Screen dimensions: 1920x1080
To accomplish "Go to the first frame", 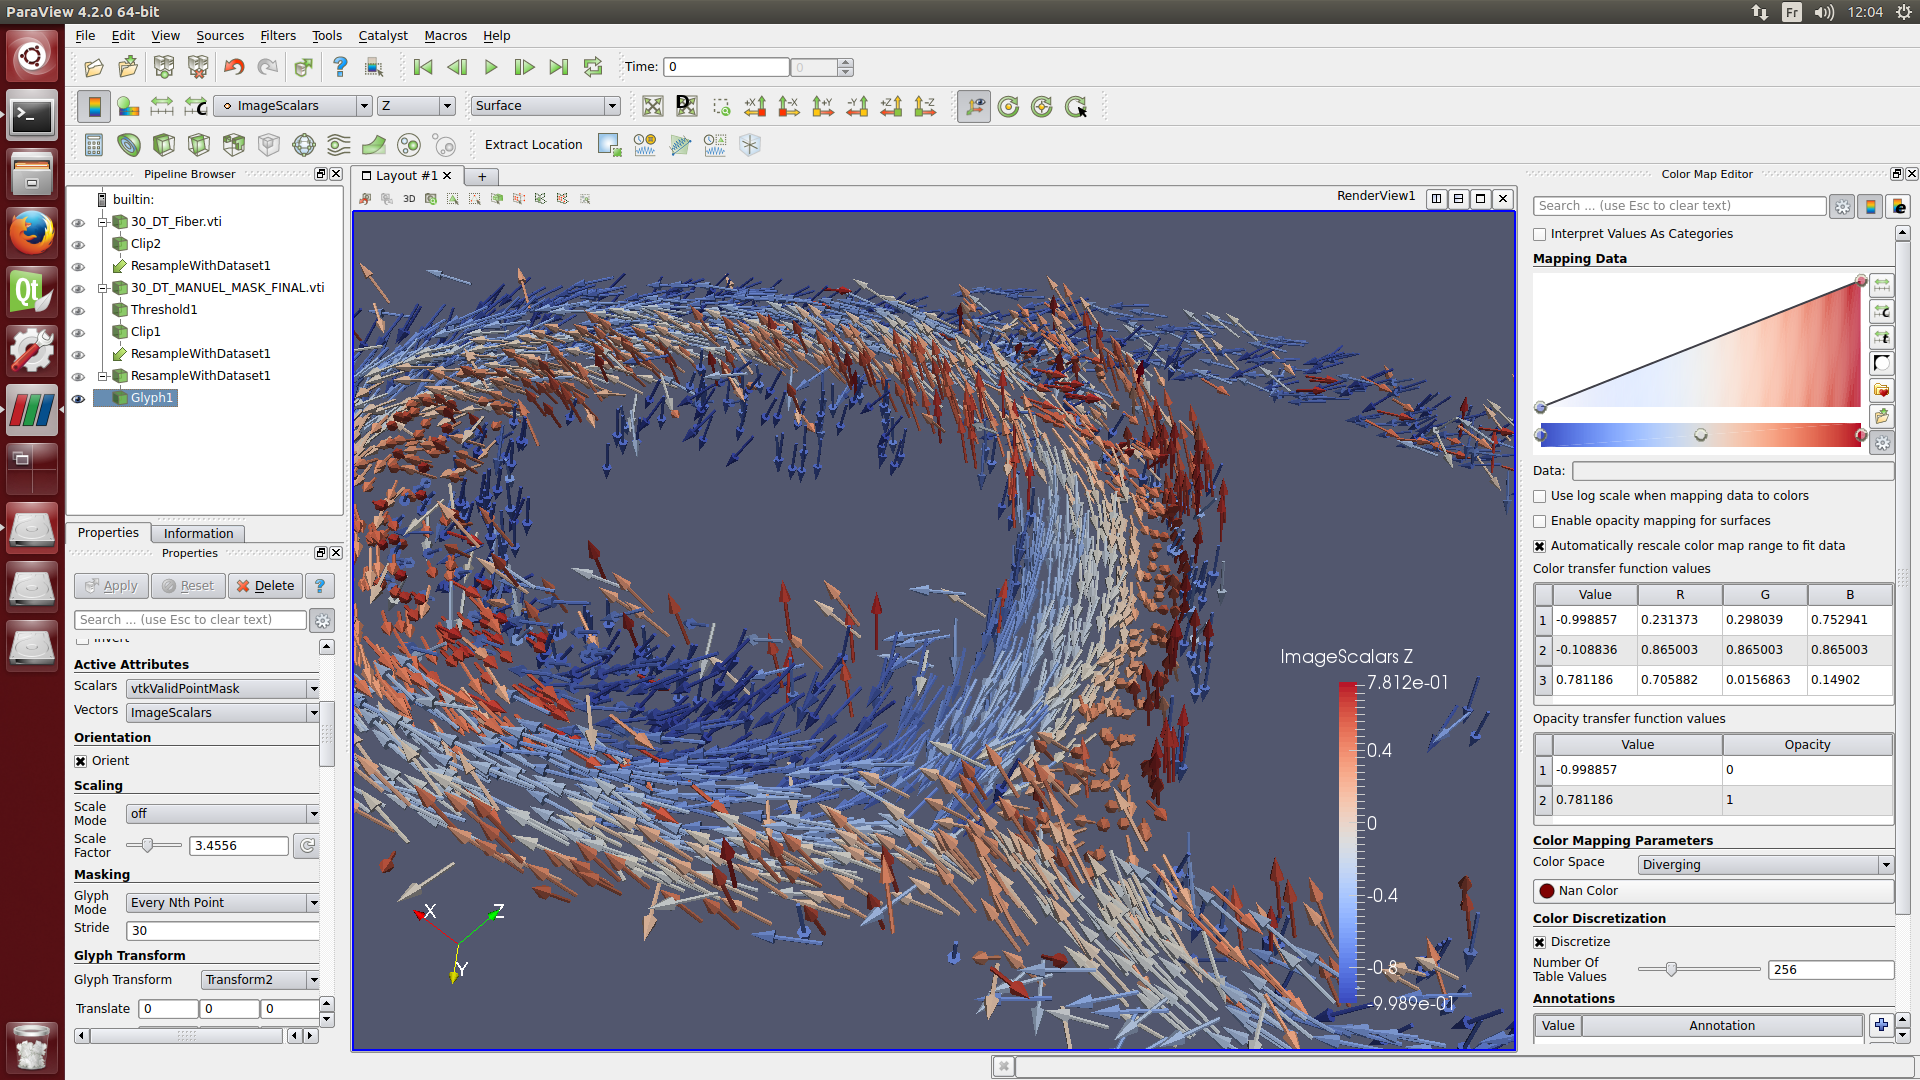I will pos(423,67).
